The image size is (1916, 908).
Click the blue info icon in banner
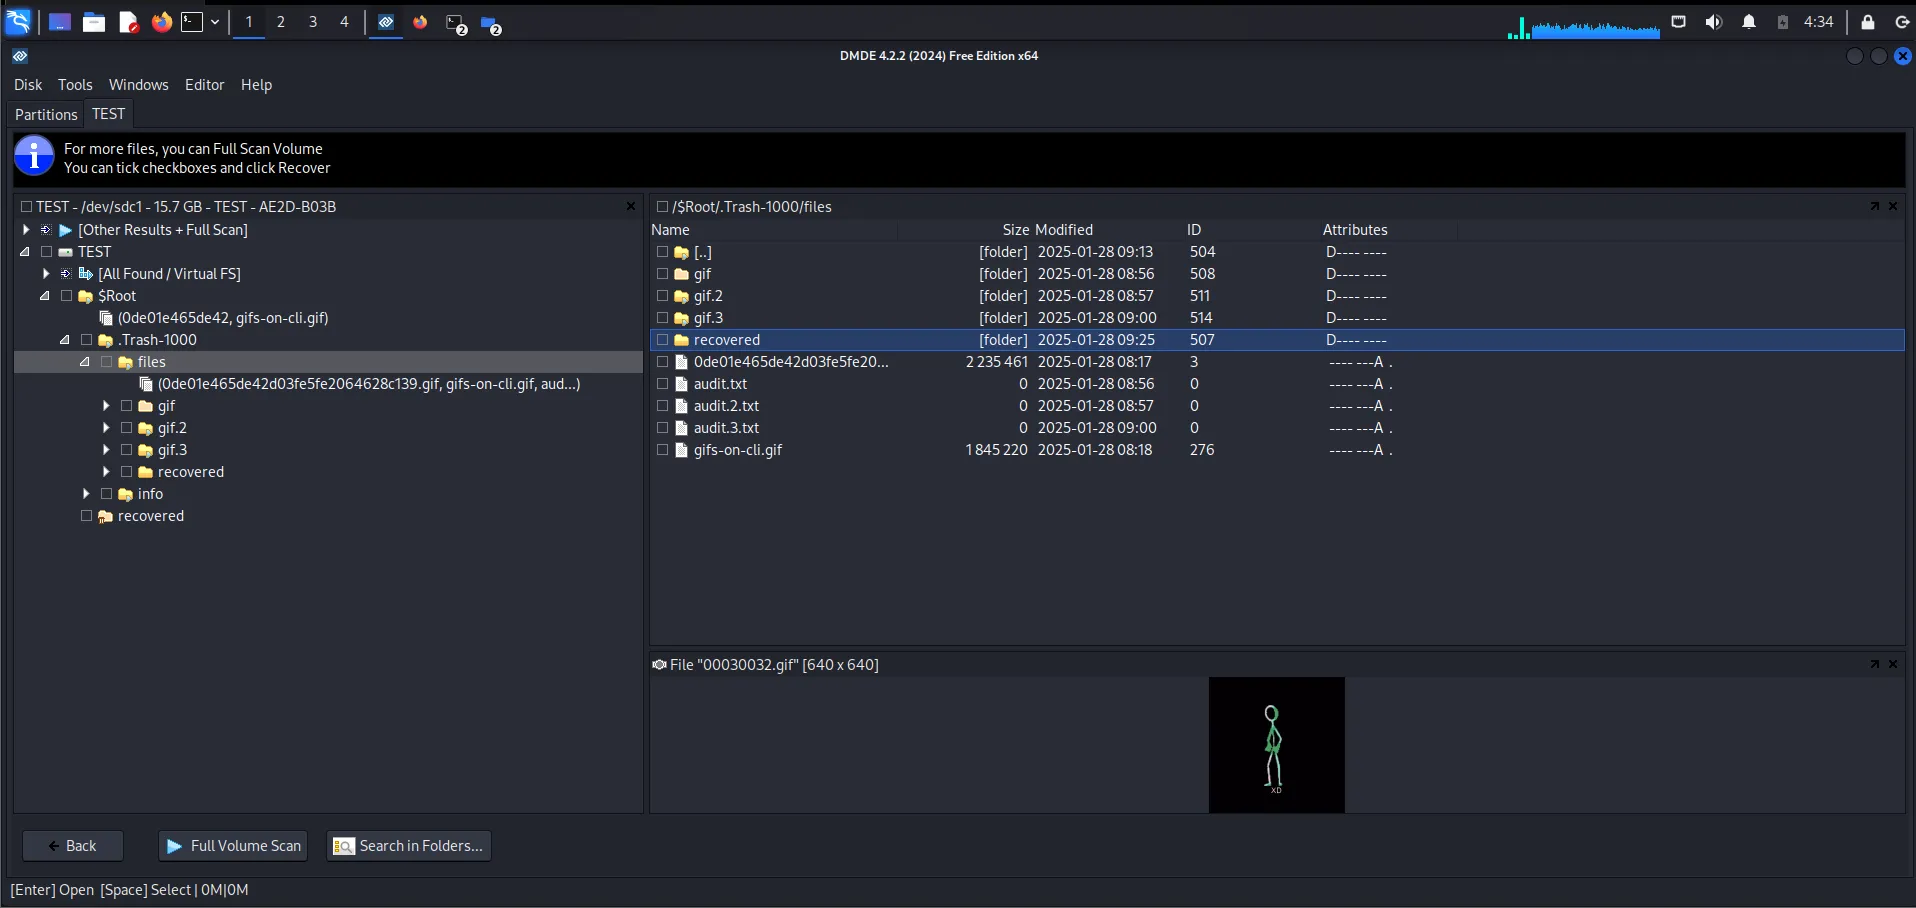pyautogui.click(x=34, y=156)
